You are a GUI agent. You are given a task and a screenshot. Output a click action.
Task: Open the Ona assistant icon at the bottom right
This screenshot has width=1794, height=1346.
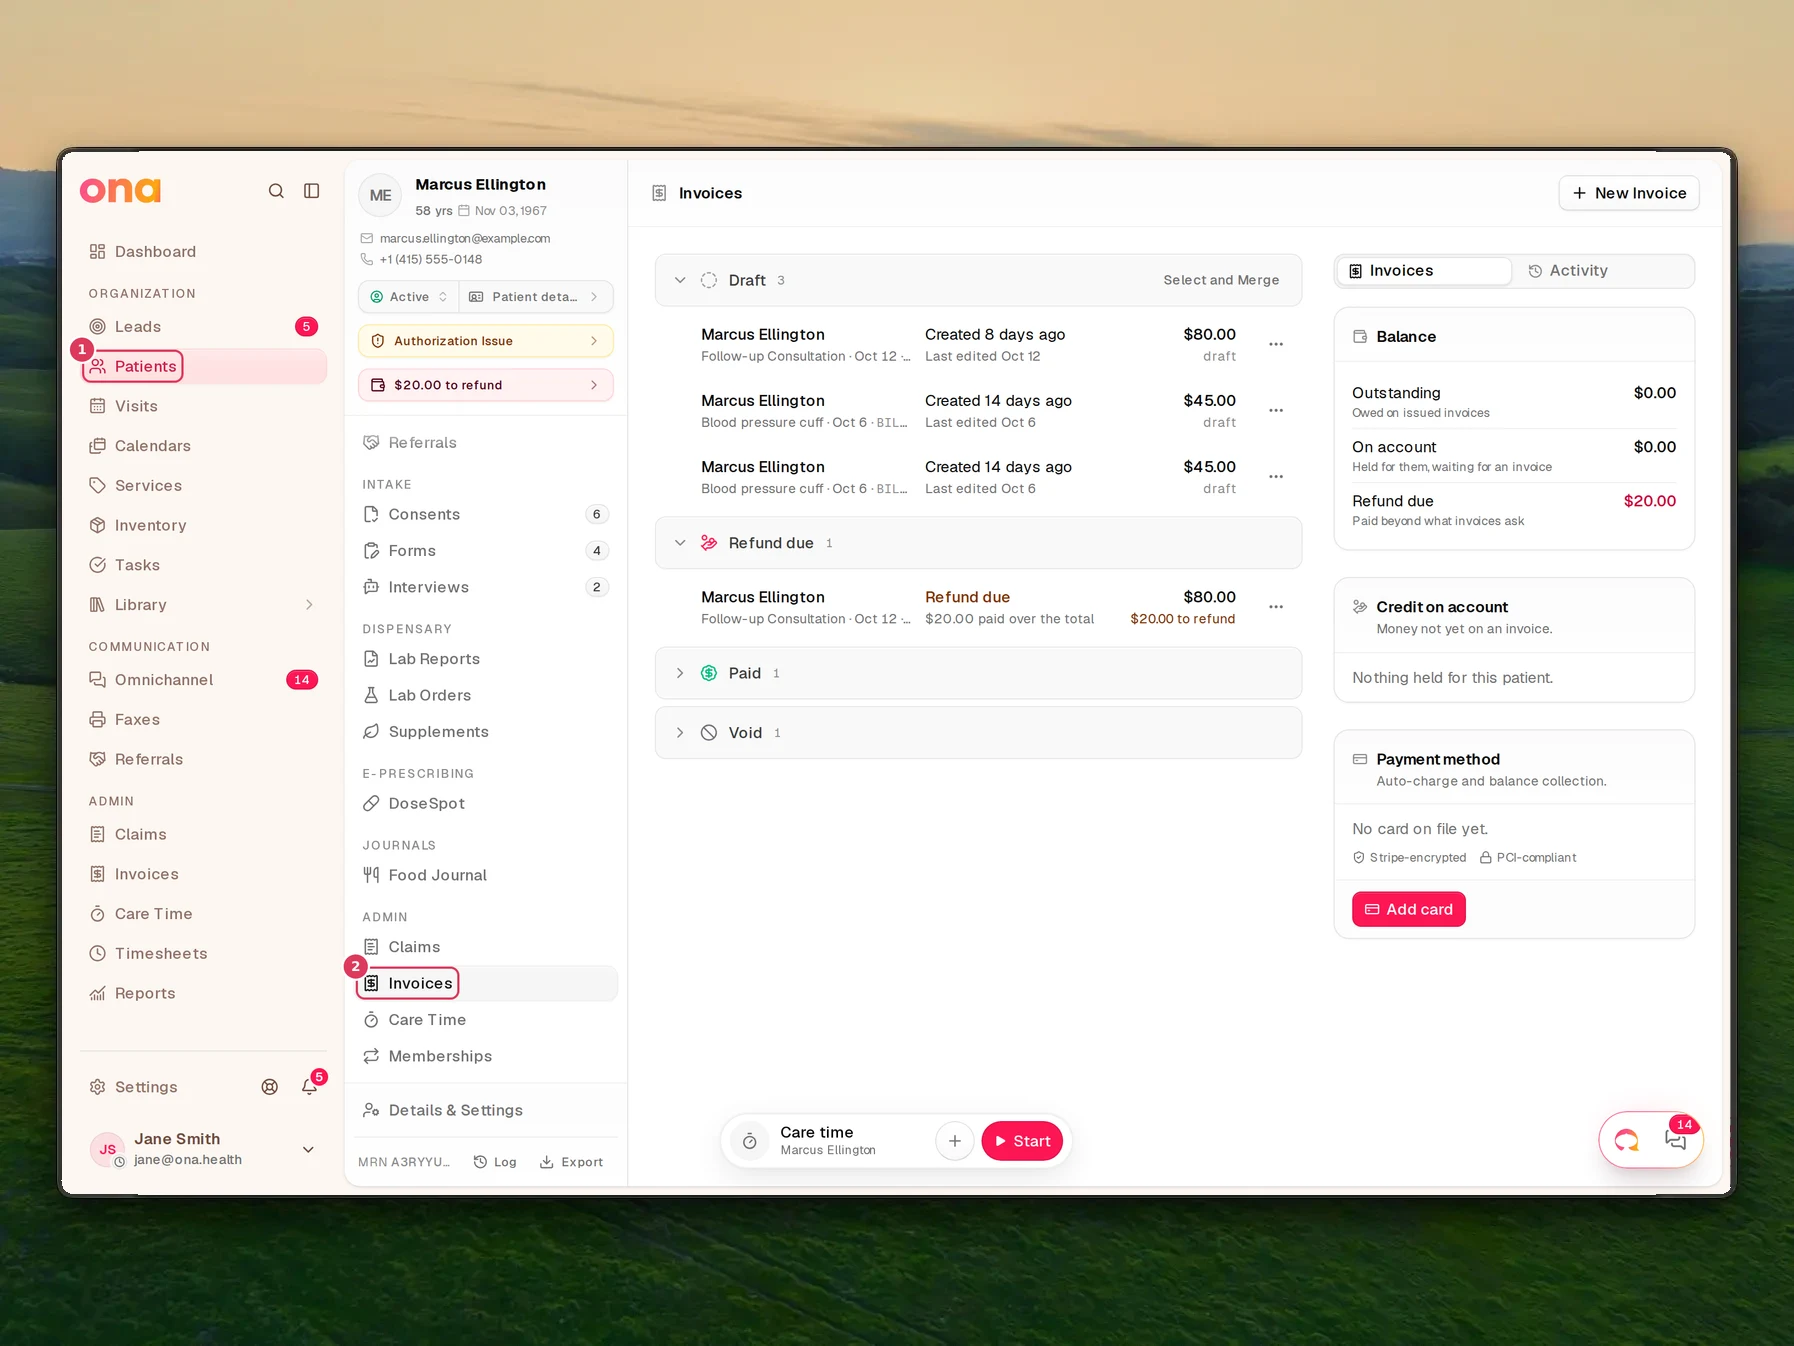tap(1627, 1140)
